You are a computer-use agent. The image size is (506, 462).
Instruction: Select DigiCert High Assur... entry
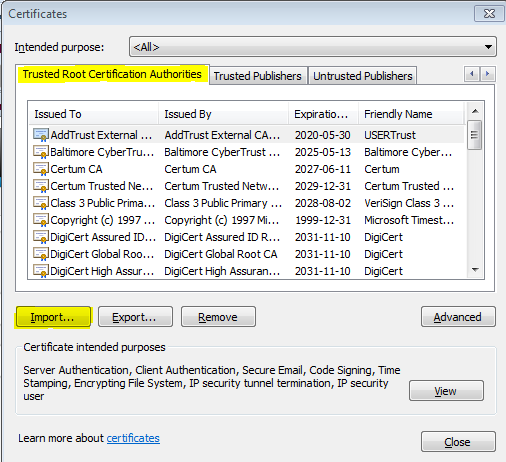click(102, 271)
